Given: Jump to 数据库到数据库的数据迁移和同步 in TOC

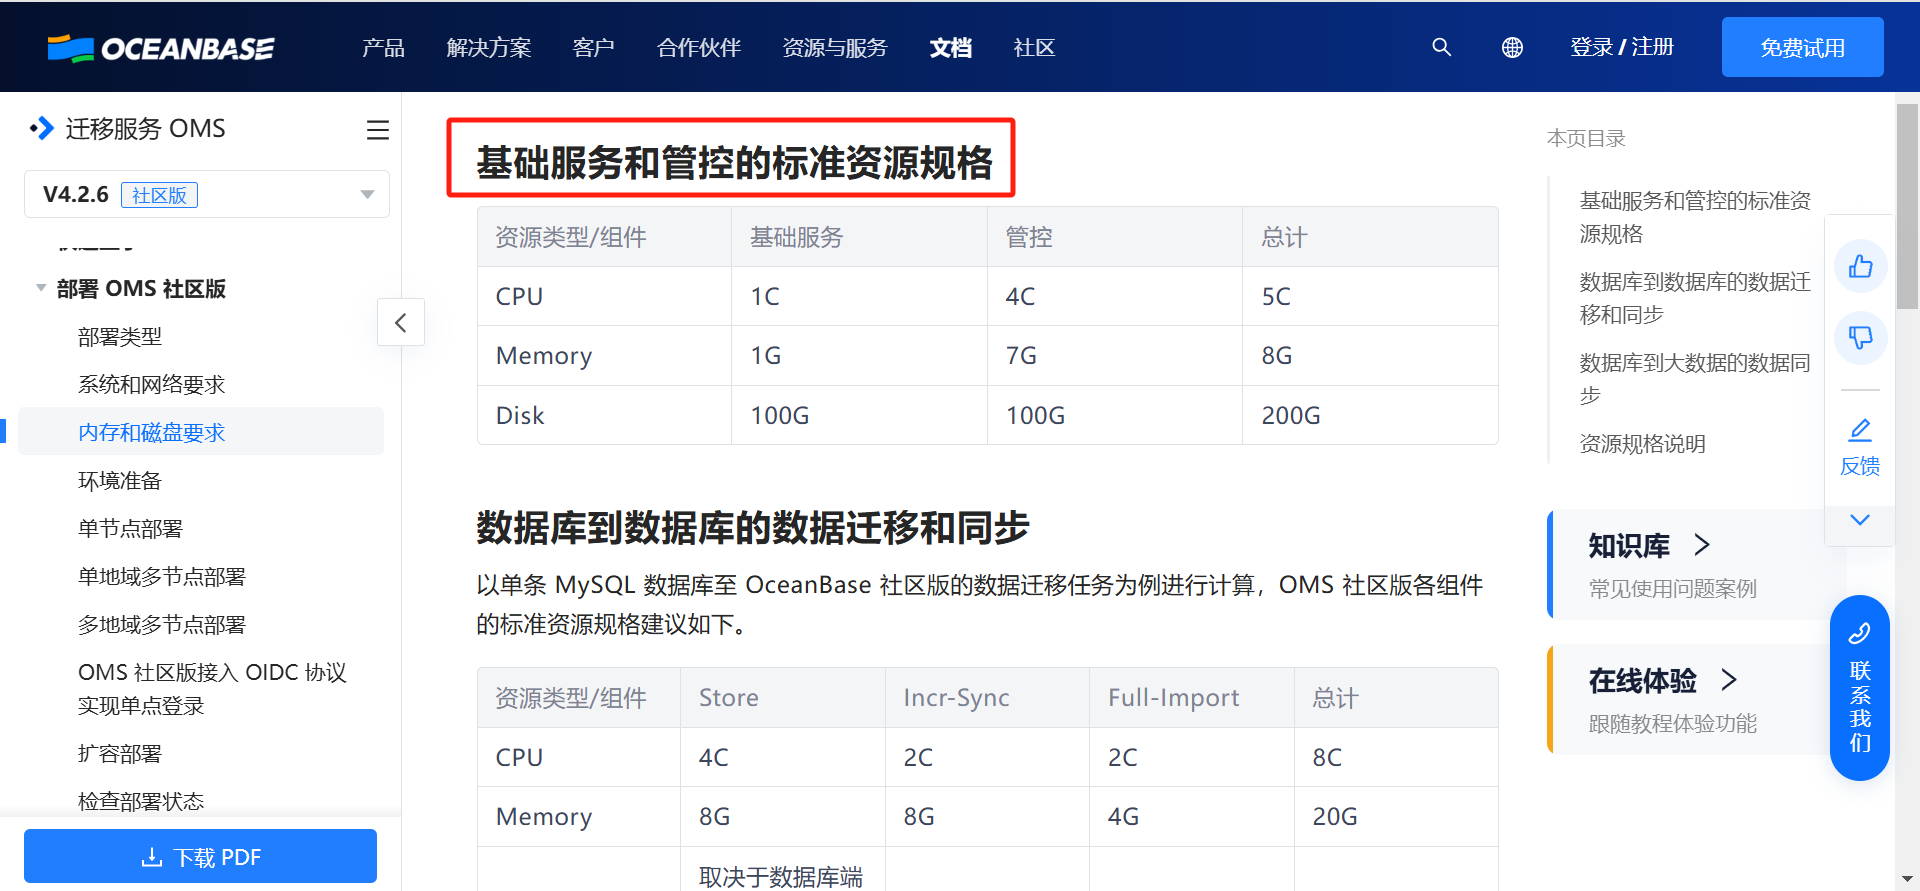Looking at the screenshot, I should pyautogui.click(x=1694, y=298).
